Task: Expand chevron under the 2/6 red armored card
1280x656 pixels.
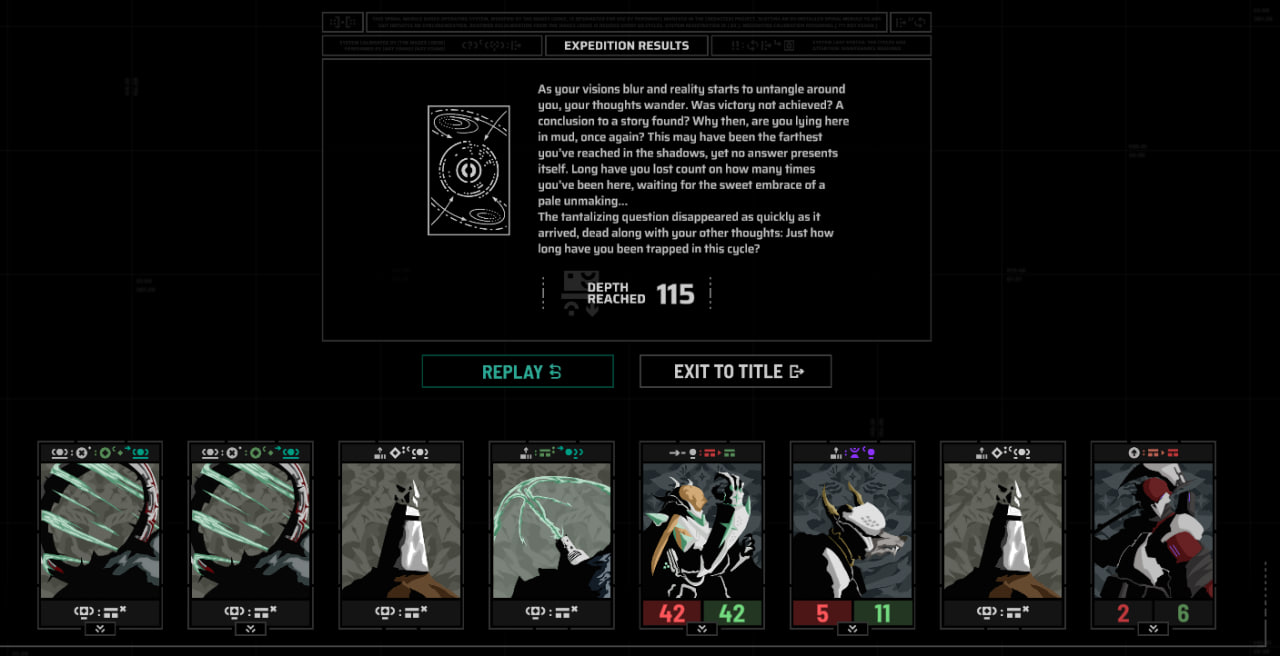Action: point(1153,629)
